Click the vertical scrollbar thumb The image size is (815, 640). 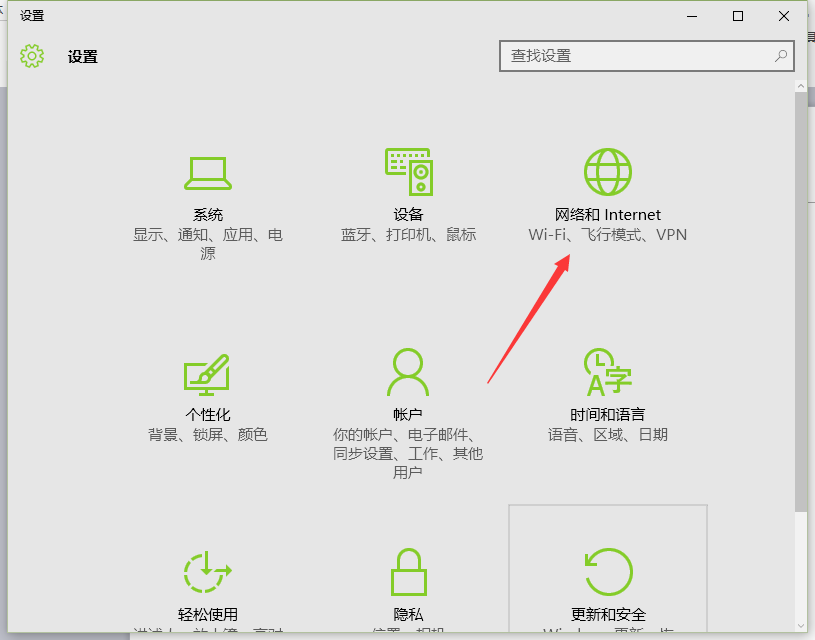(801, 300)
